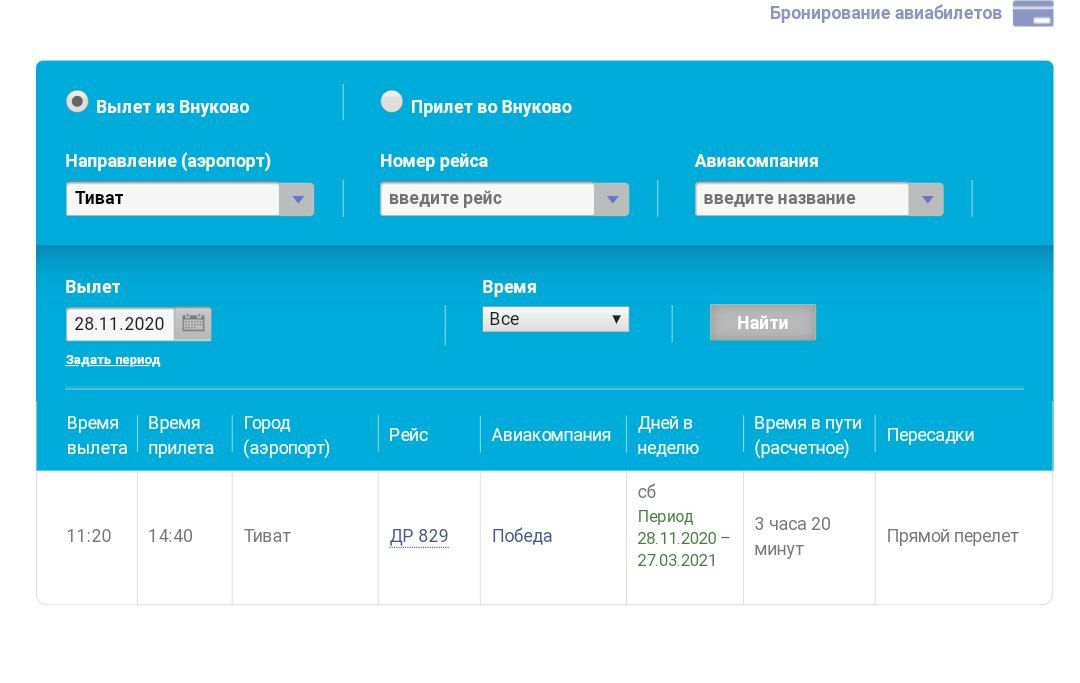Open flight ДР 829 link

[419, 536]
